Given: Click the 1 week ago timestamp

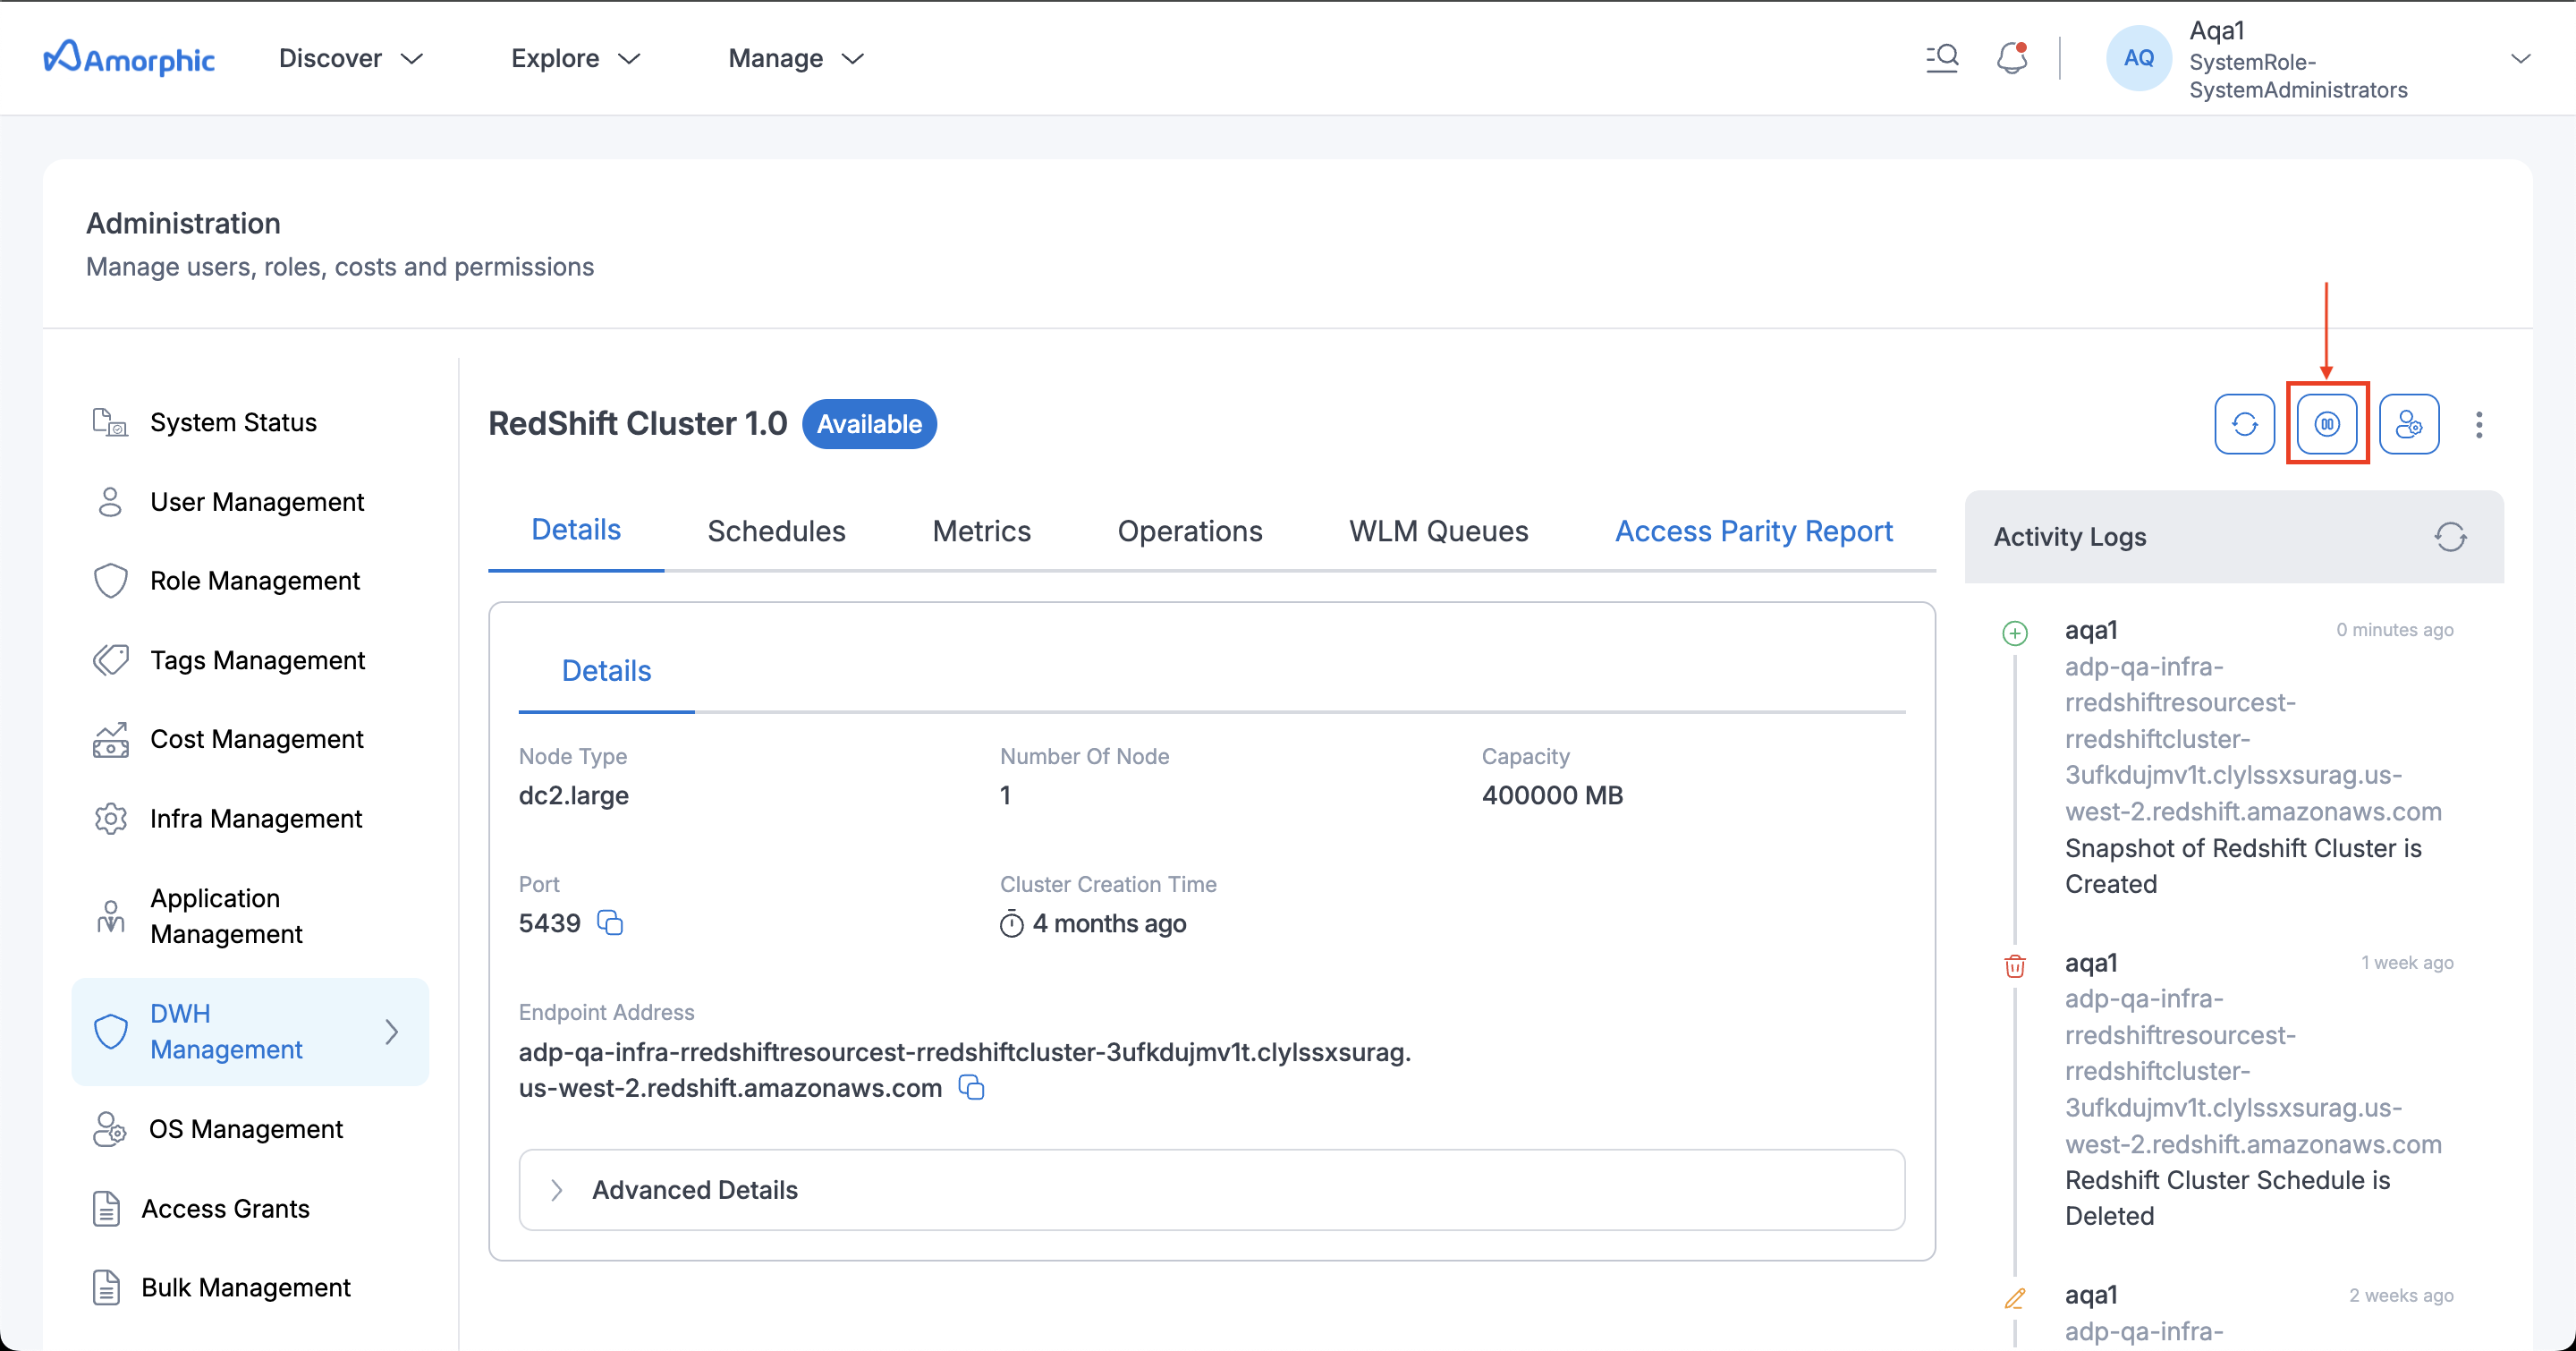Looking at the screenshot, I should (2407, 962).
